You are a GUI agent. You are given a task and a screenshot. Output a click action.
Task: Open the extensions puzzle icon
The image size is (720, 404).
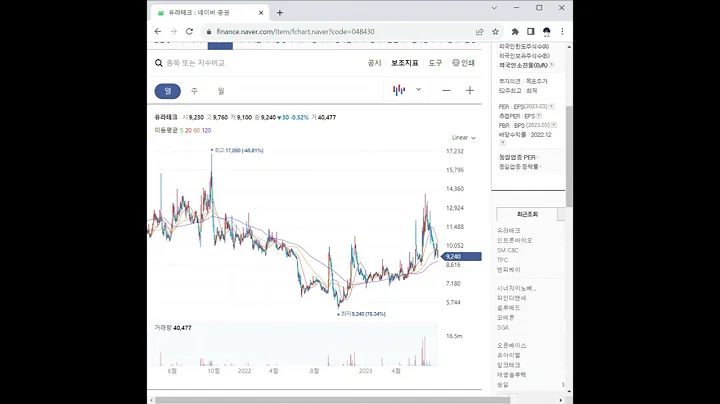[515, 32]
